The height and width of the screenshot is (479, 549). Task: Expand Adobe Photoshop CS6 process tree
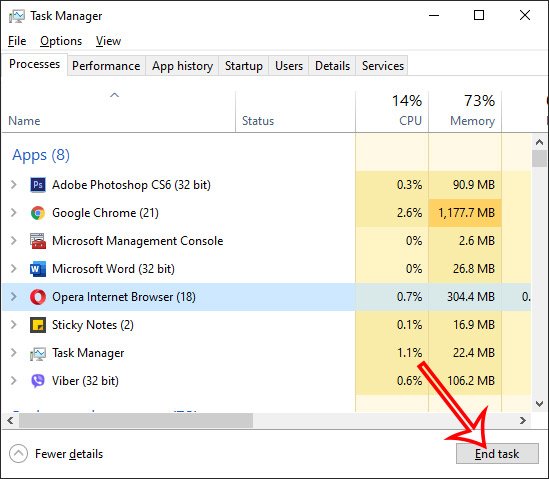(14, 185)
